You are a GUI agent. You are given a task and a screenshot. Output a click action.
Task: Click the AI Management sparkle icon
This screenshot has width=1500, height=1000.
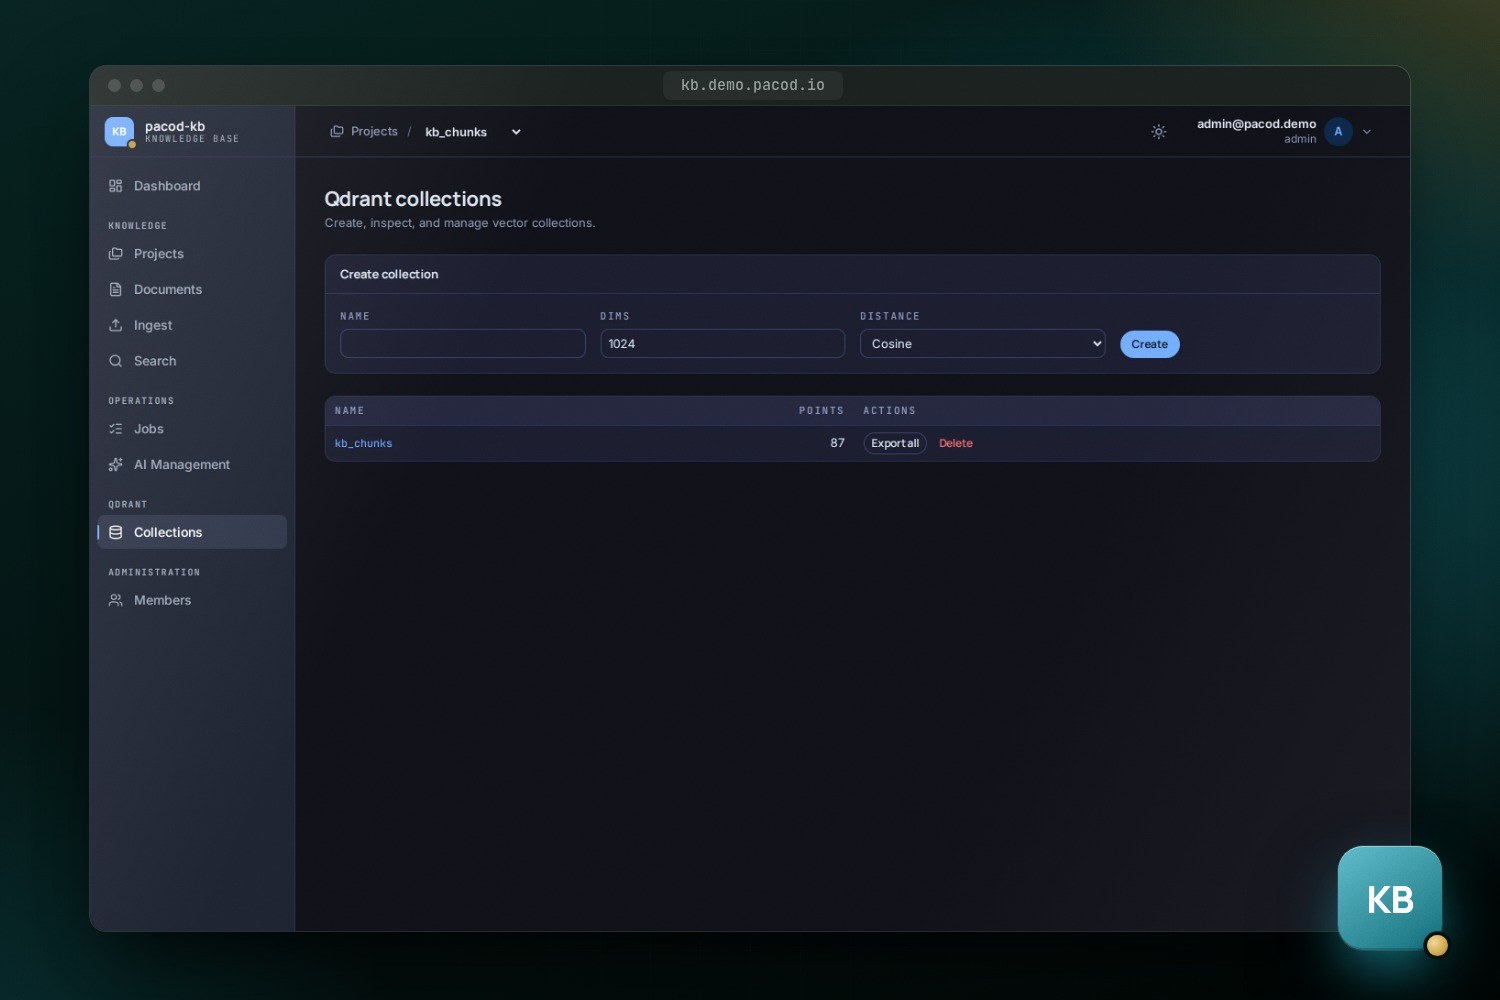tap(116, 465)
